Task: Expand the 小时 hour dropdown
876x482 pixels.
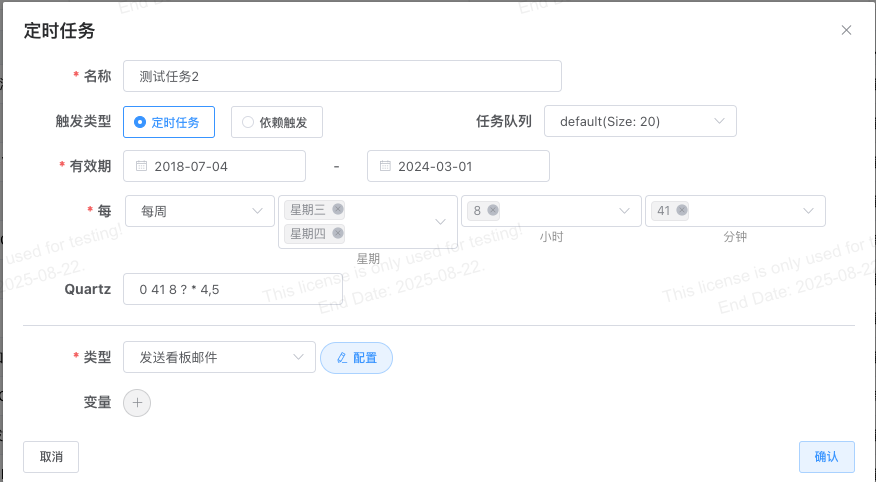Action: 624,211
